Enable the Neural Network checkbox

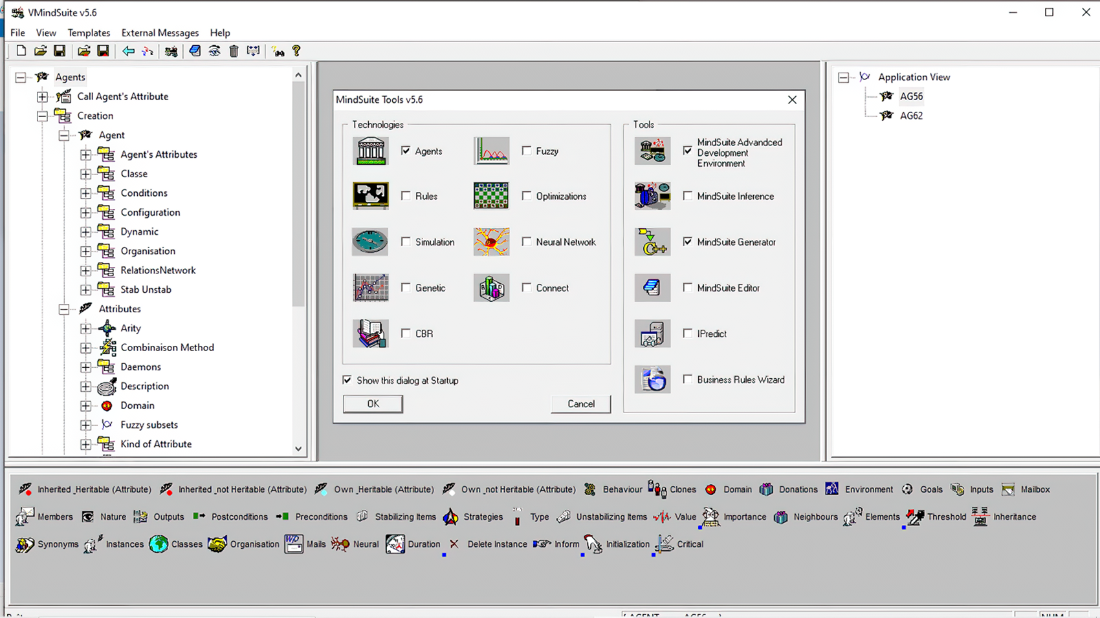527,242
